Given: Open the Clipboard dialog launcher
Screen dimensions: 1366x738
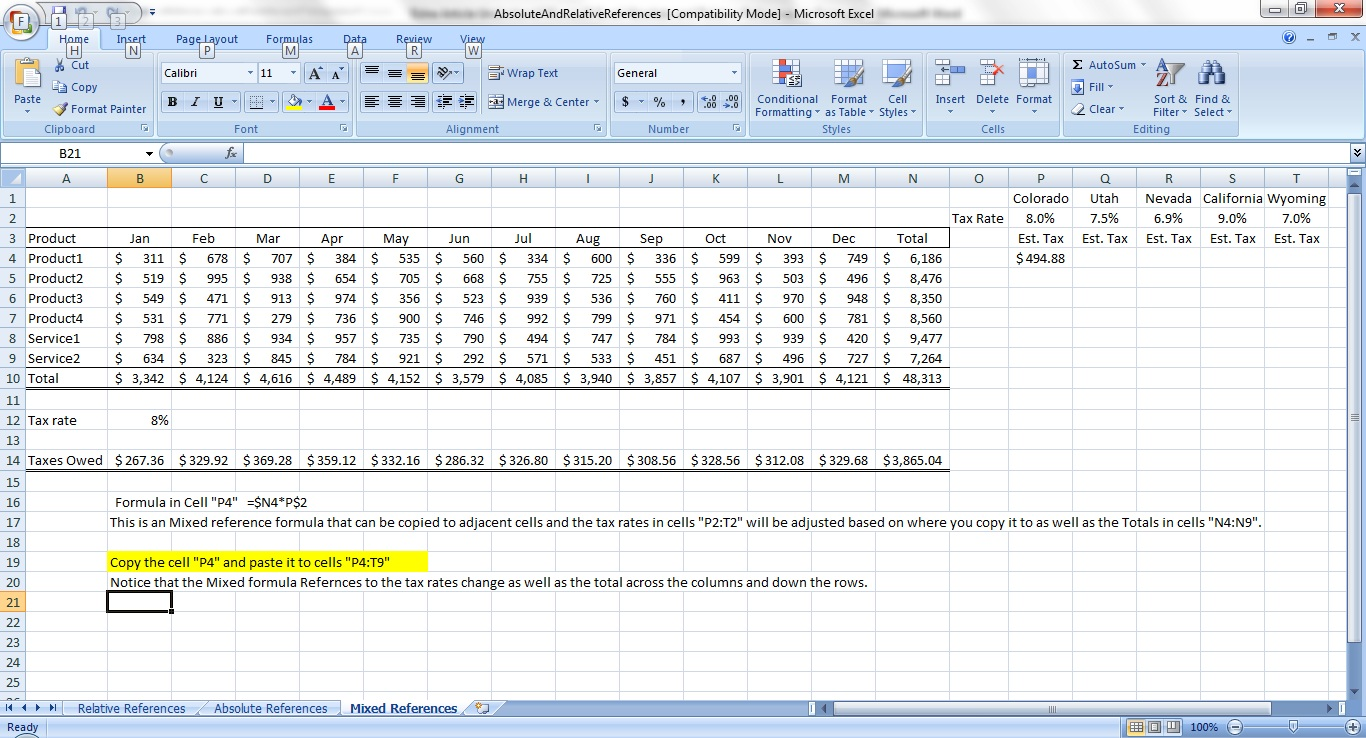Looking at the screenshot, I should coord(144,129).
